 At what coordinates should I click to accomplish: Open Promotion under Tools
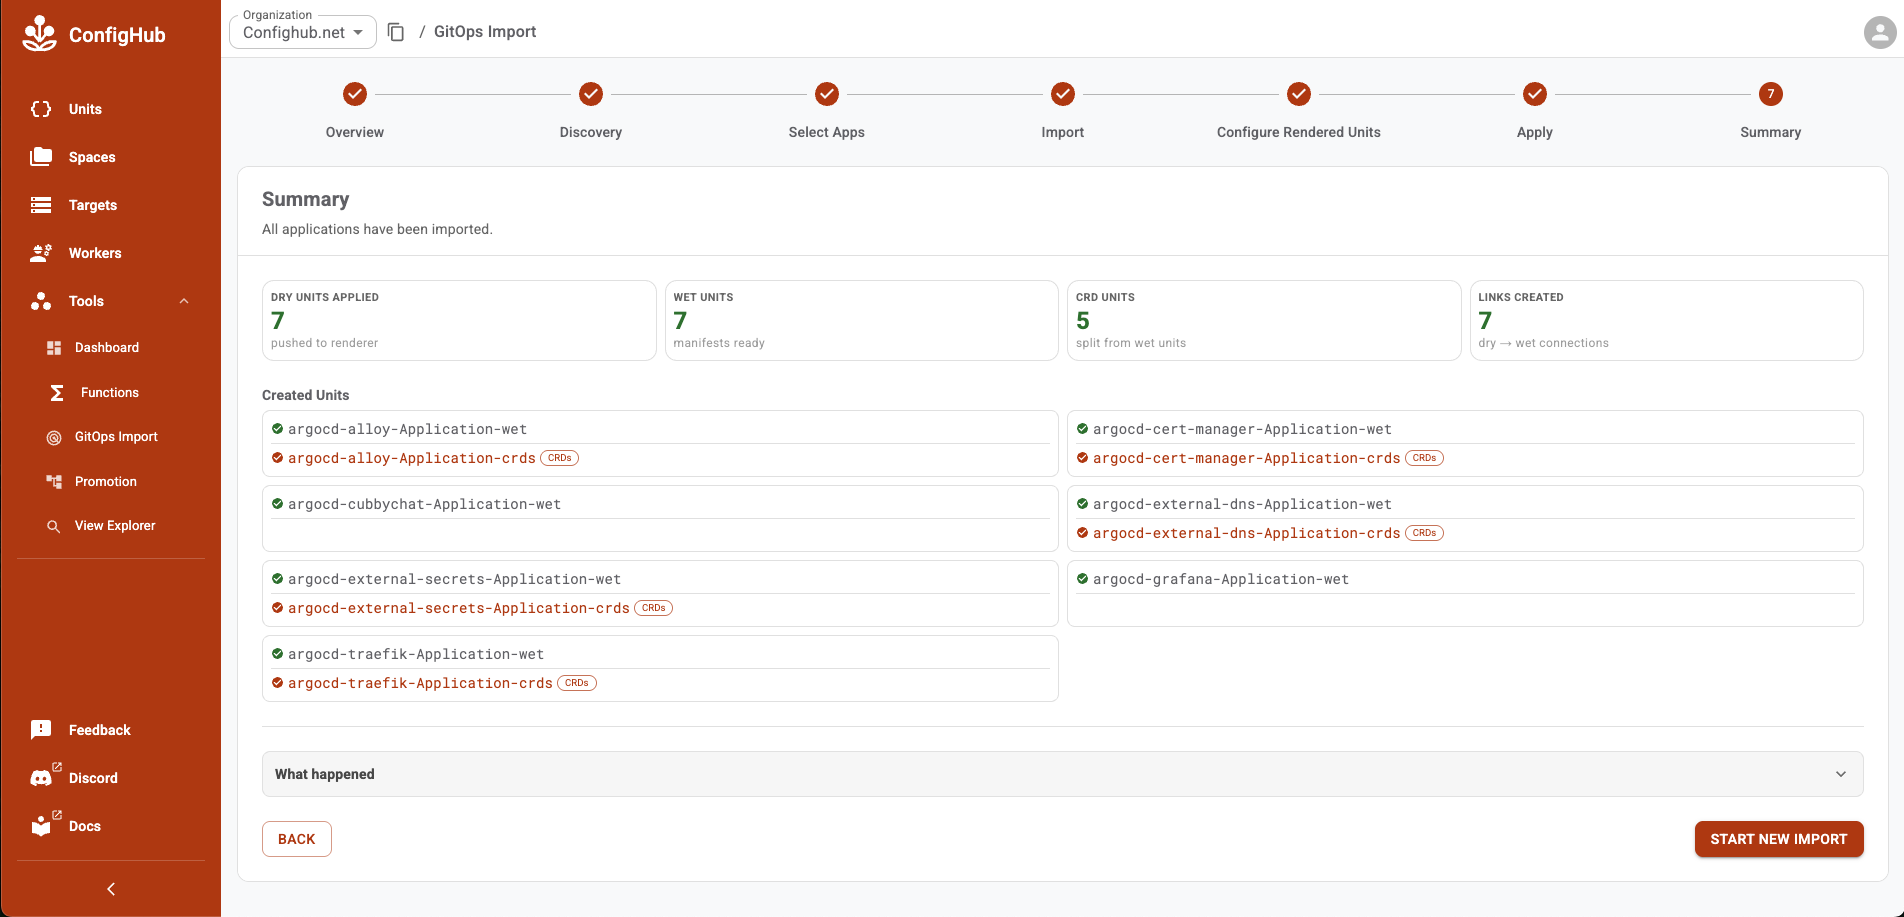[x=106, y=482]
